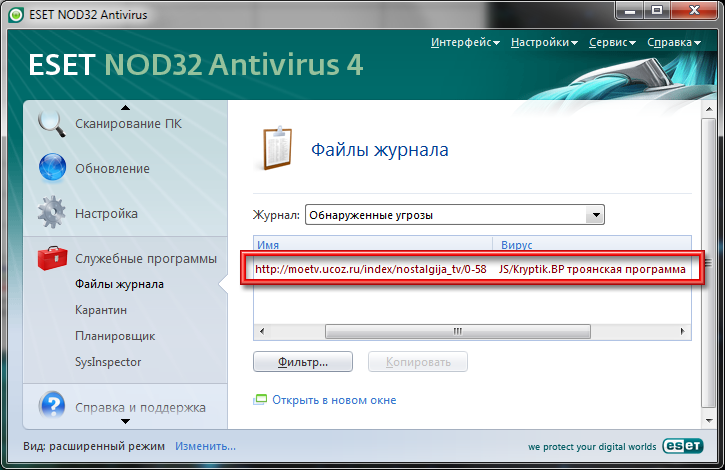Click main panel vertical scrollbar thumb
Viewport: 725px width, 470px height.
click(708, 263)
